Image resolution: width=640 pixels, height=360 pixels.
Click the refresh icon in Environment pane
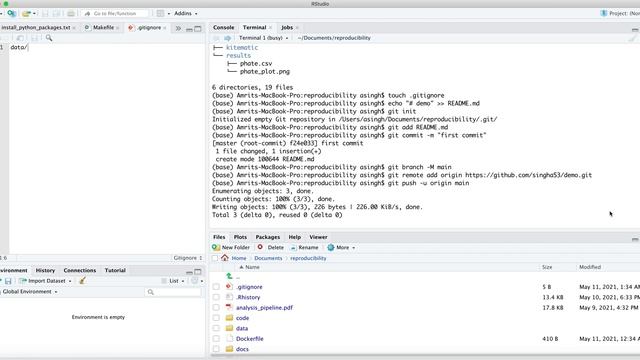(194, 281)
